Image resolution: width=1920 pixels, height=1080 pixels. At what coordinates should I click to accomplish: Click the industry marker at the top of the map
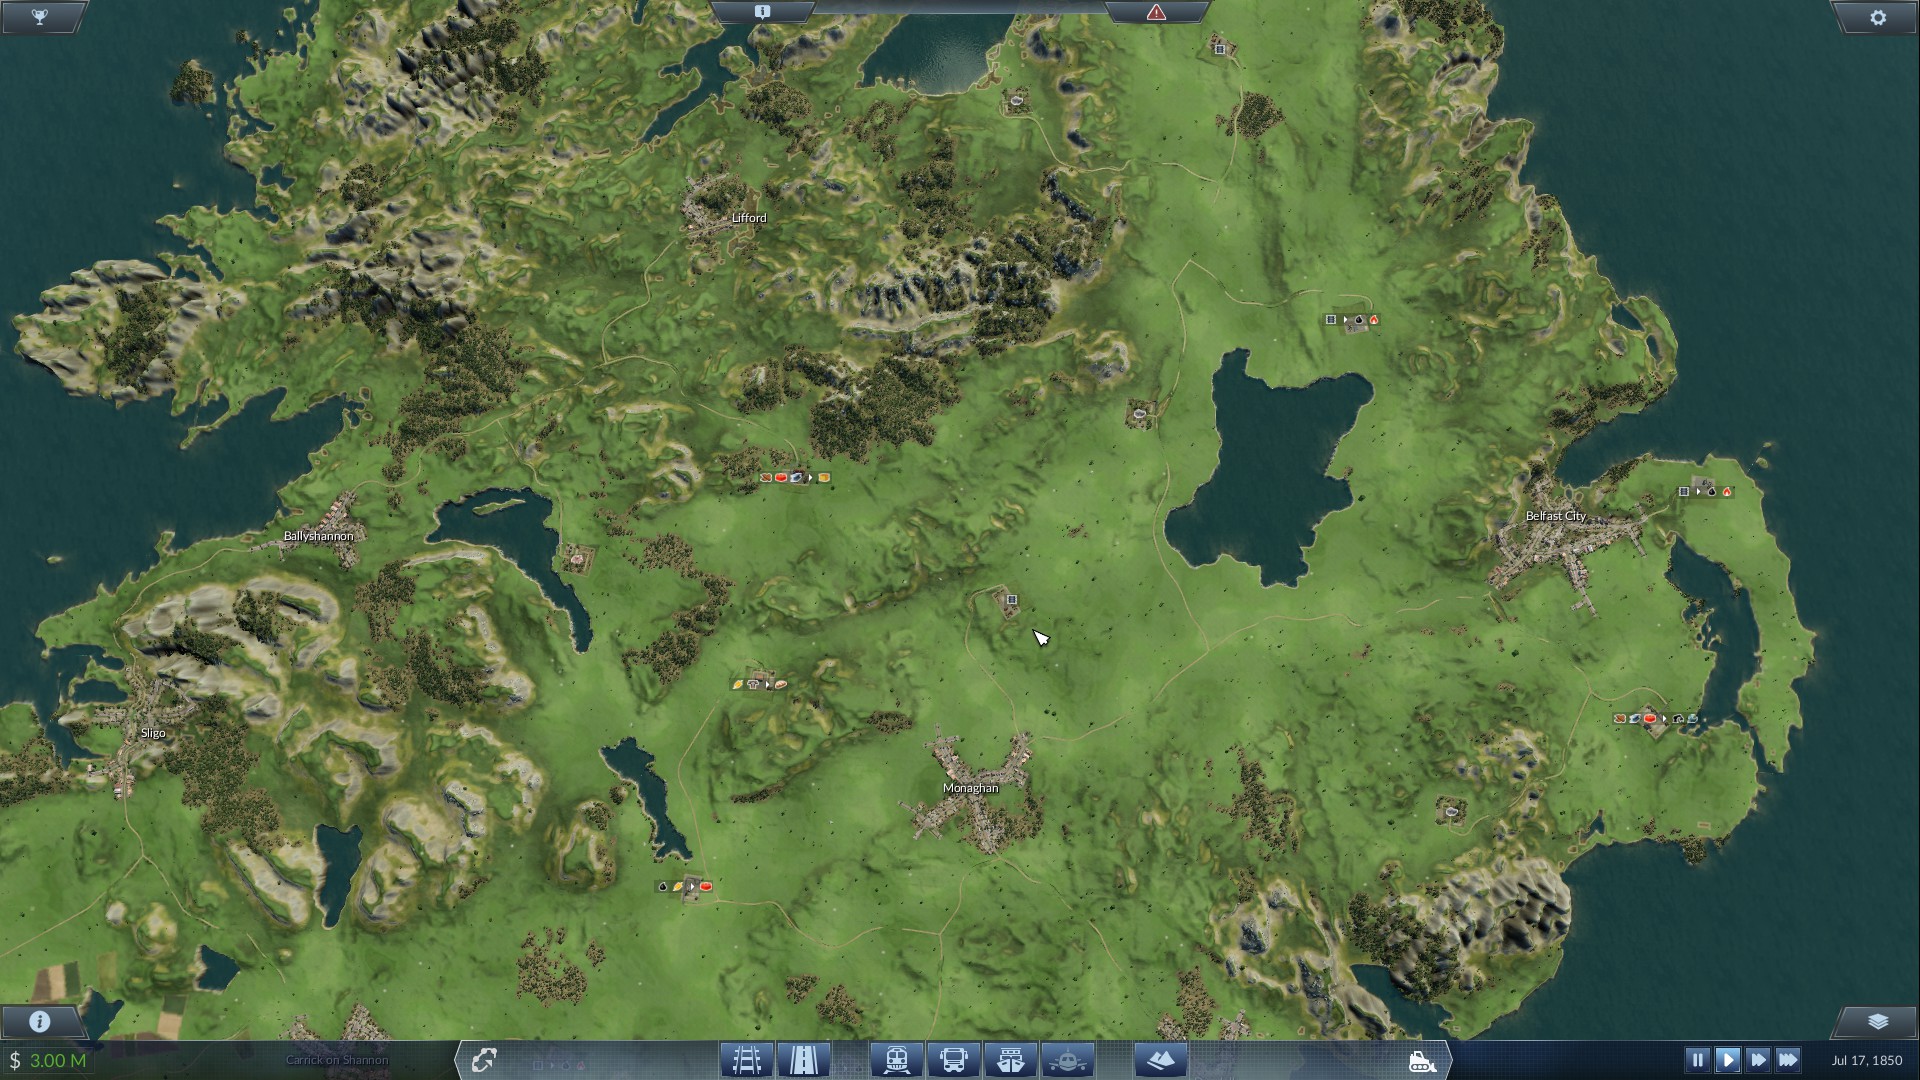tap(1219, 49)
